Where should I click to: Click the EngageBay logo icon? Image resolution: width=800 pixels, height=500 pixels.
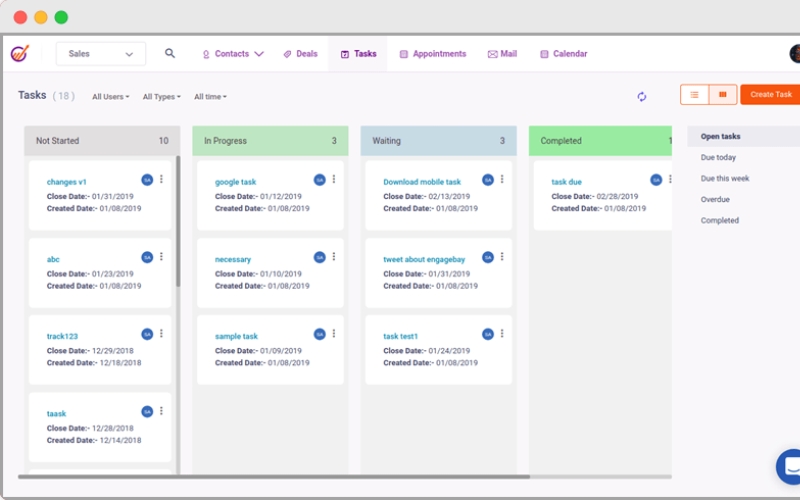20,54
